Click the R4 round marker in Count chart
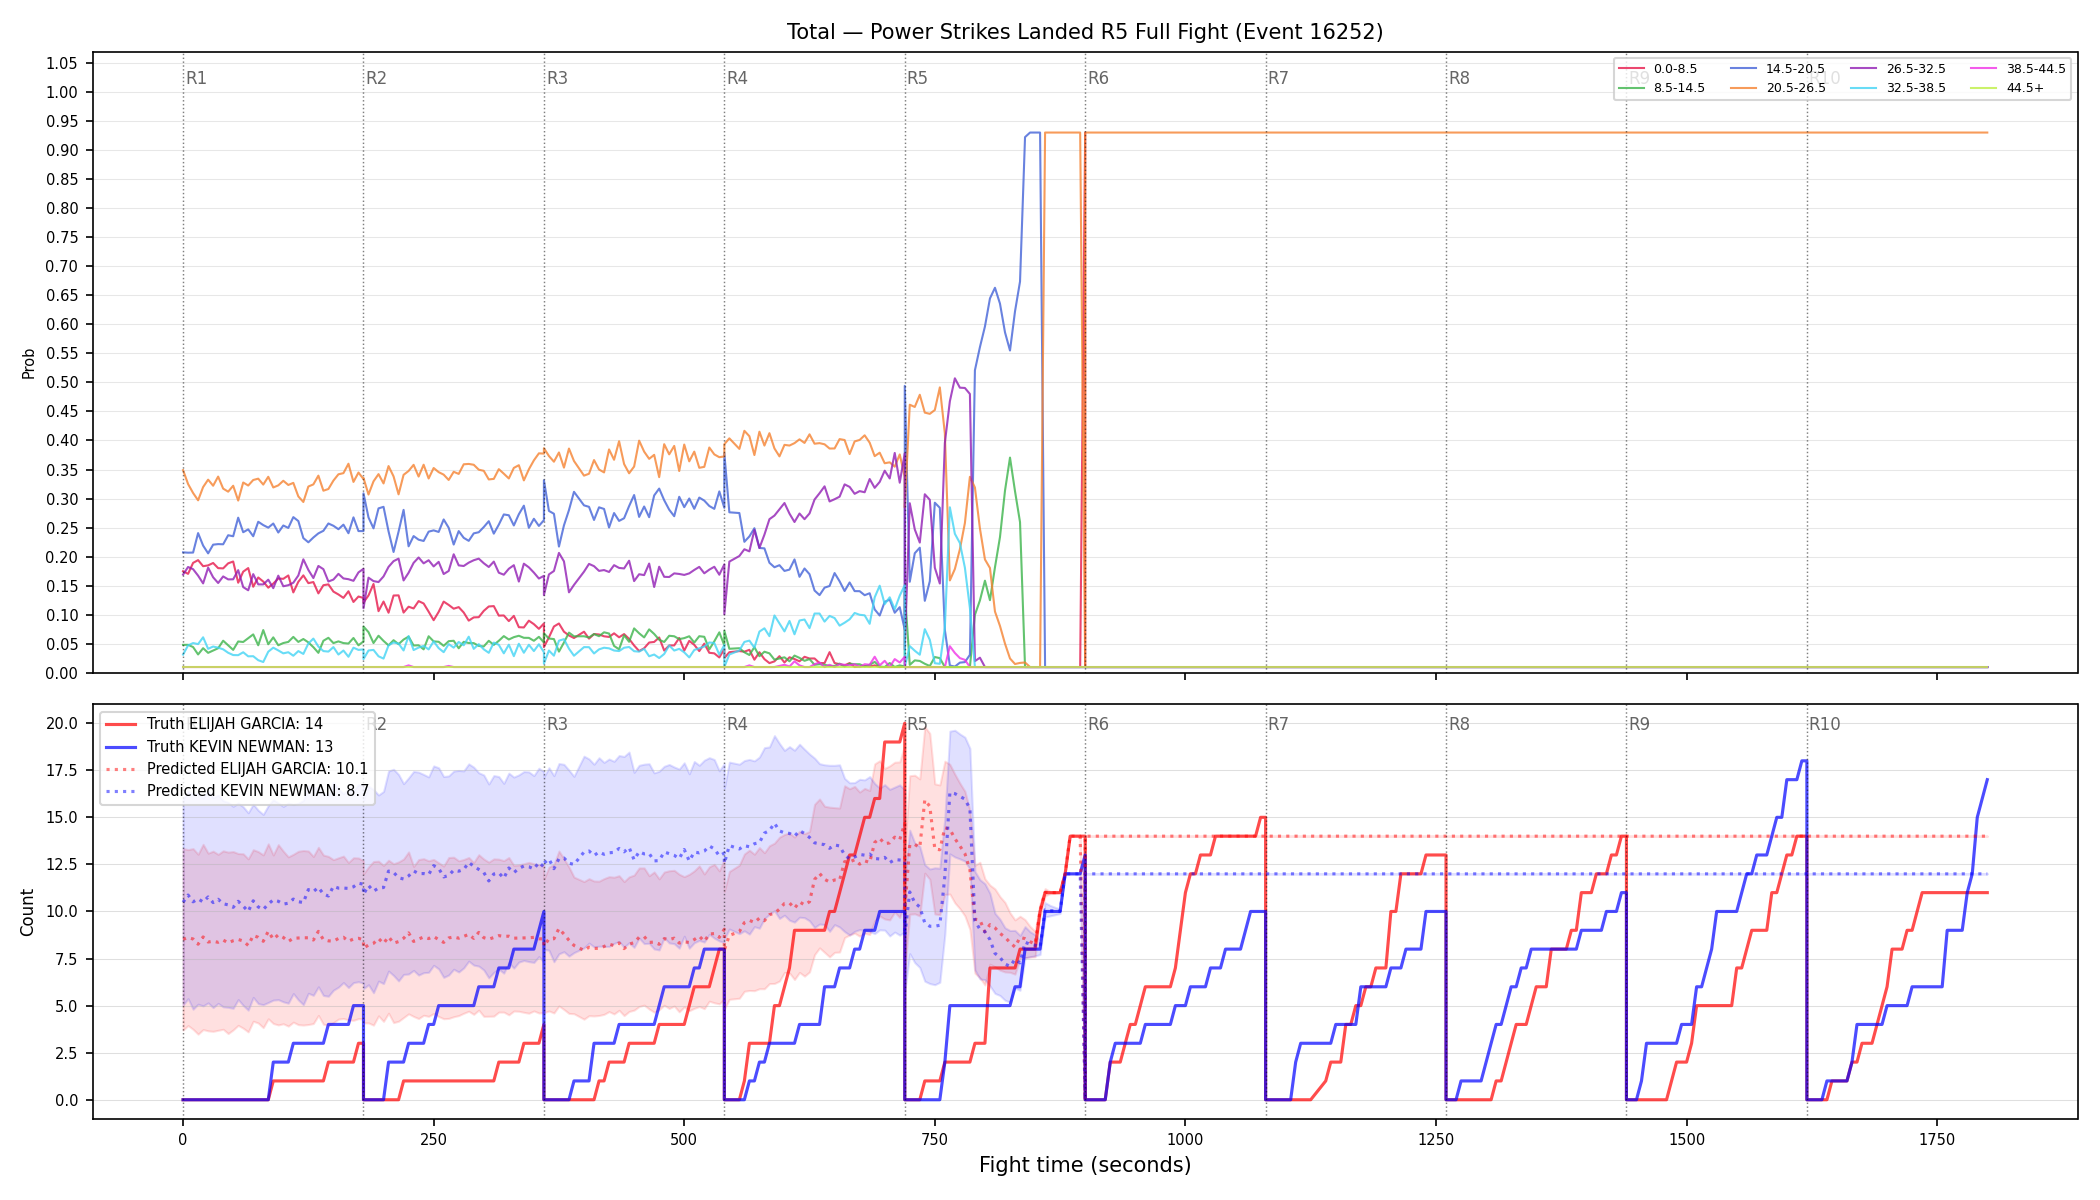The image size is (2100, 1200). click(x=737, y=724)
